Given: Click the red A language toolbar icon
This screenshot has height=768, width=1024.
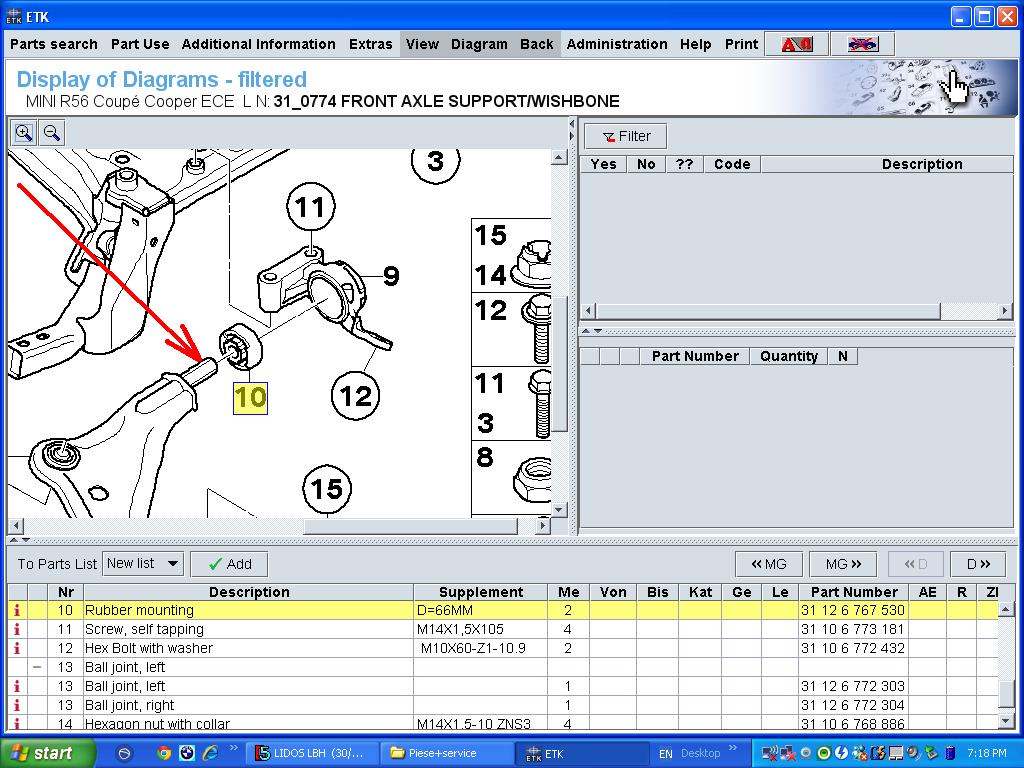Looking at the screenshot, I should click(x=796, y=44).
